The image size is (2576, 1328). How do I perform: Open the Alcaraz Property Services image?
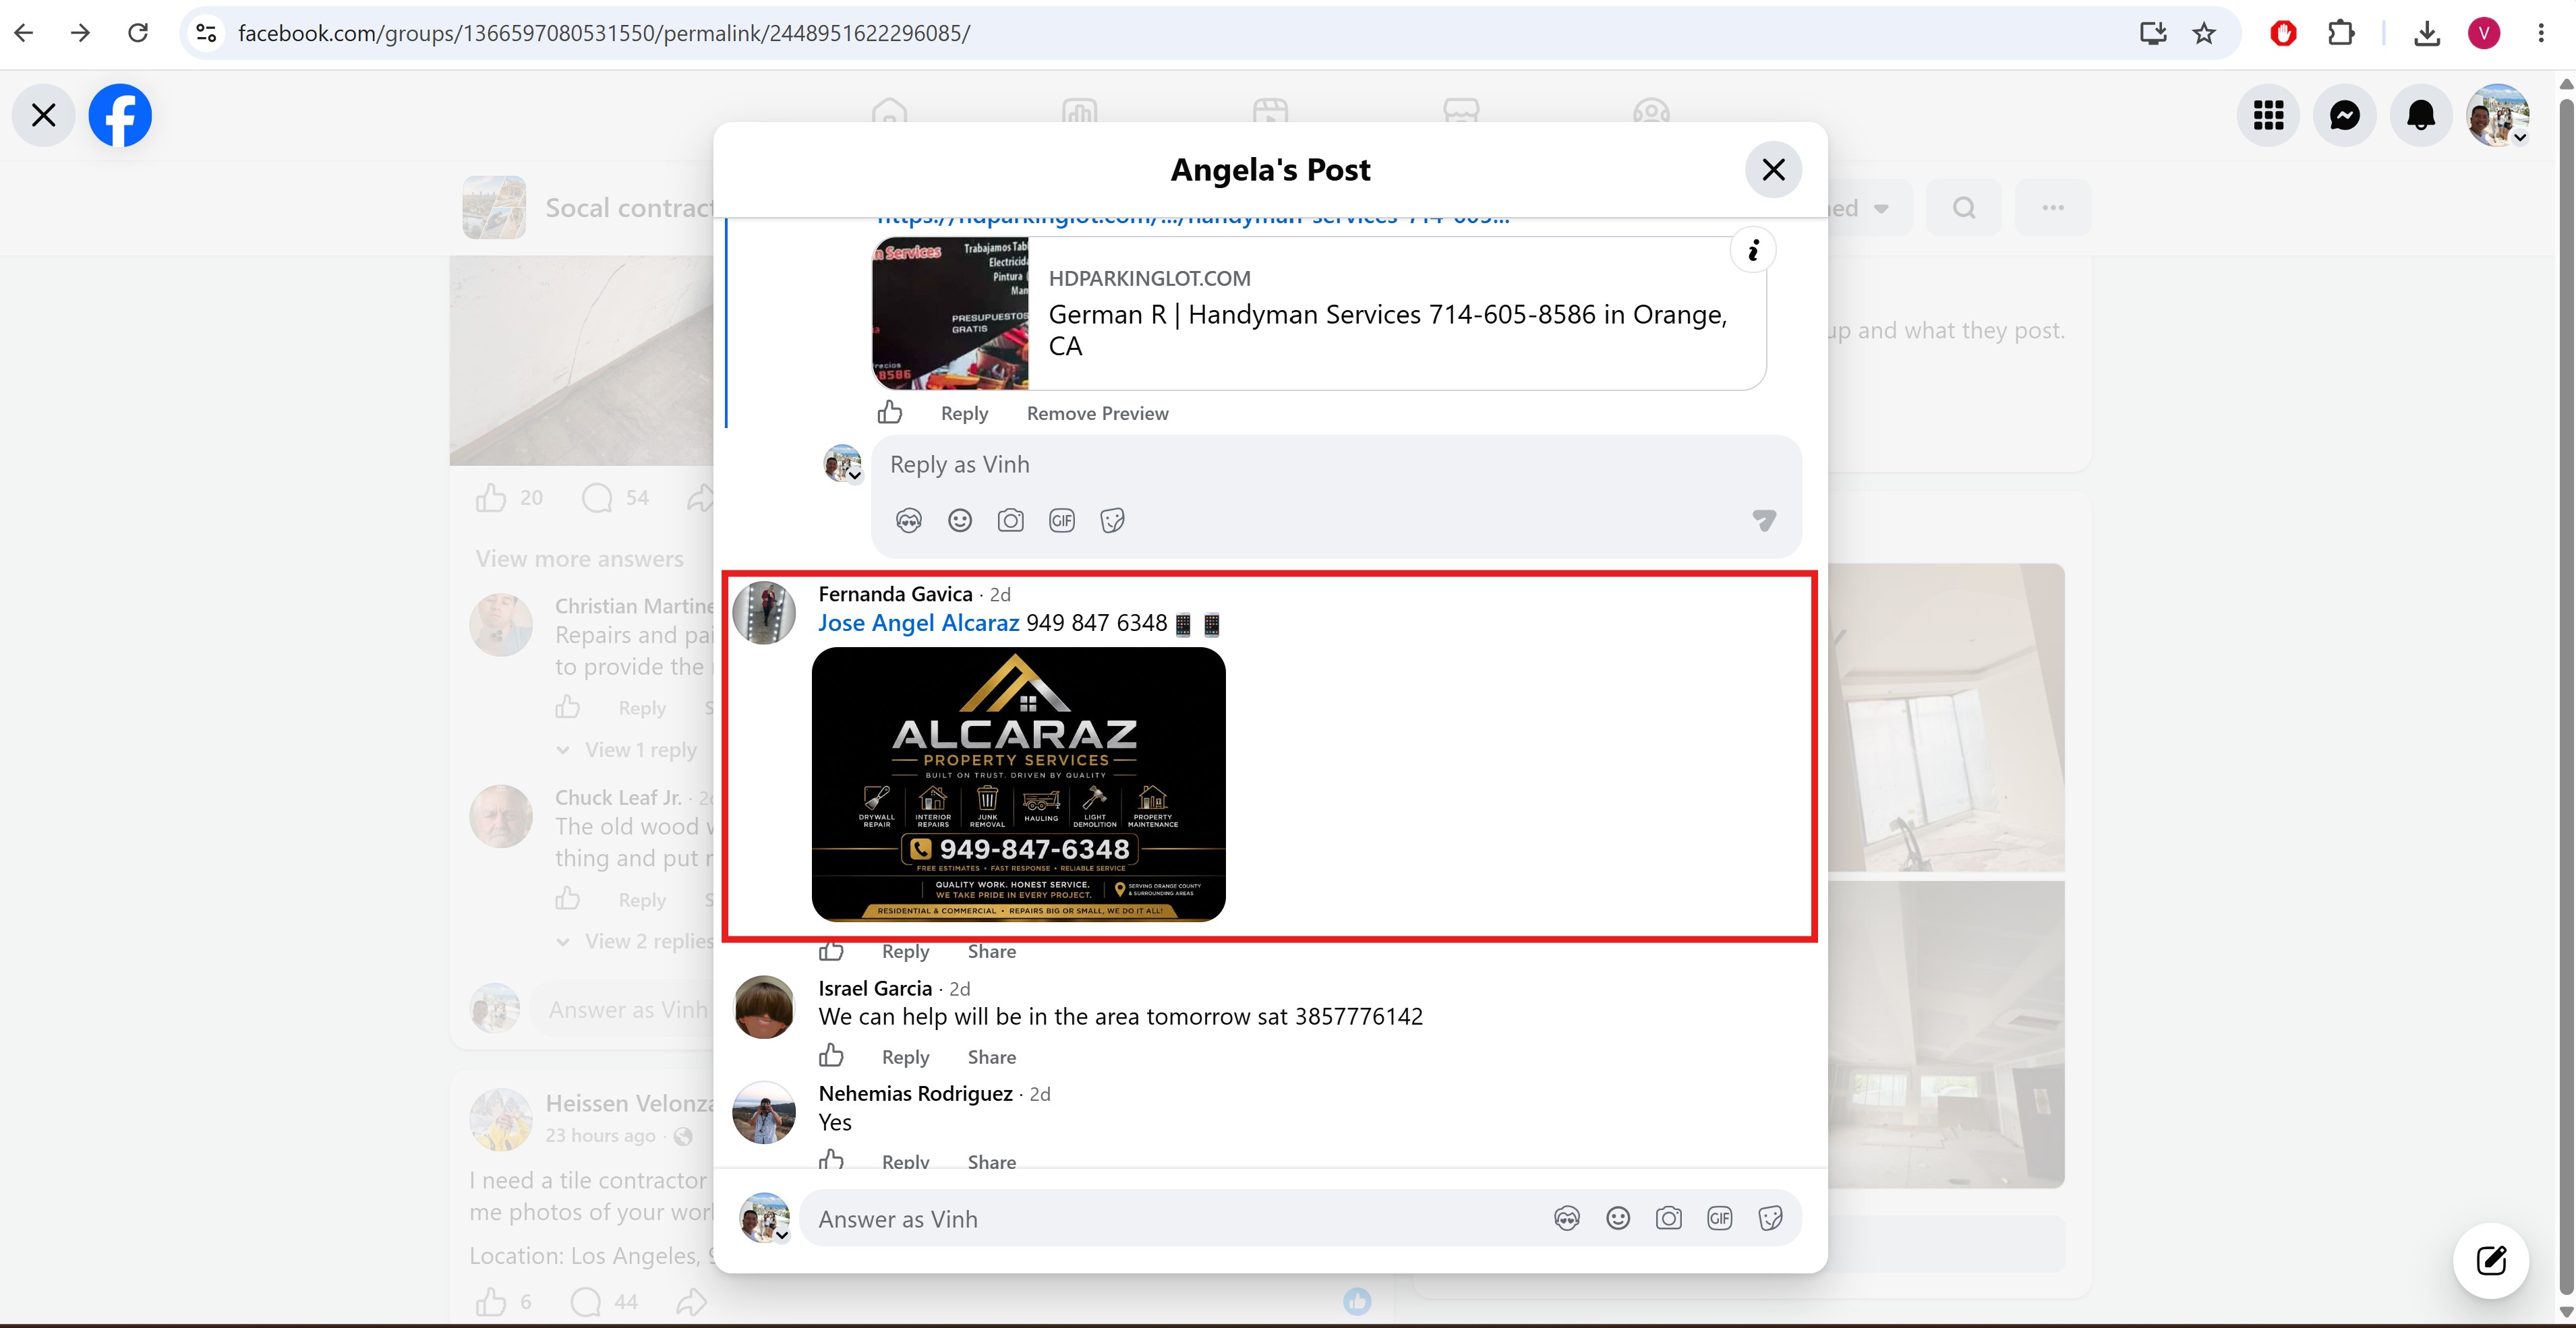(x=1018, y=784)
